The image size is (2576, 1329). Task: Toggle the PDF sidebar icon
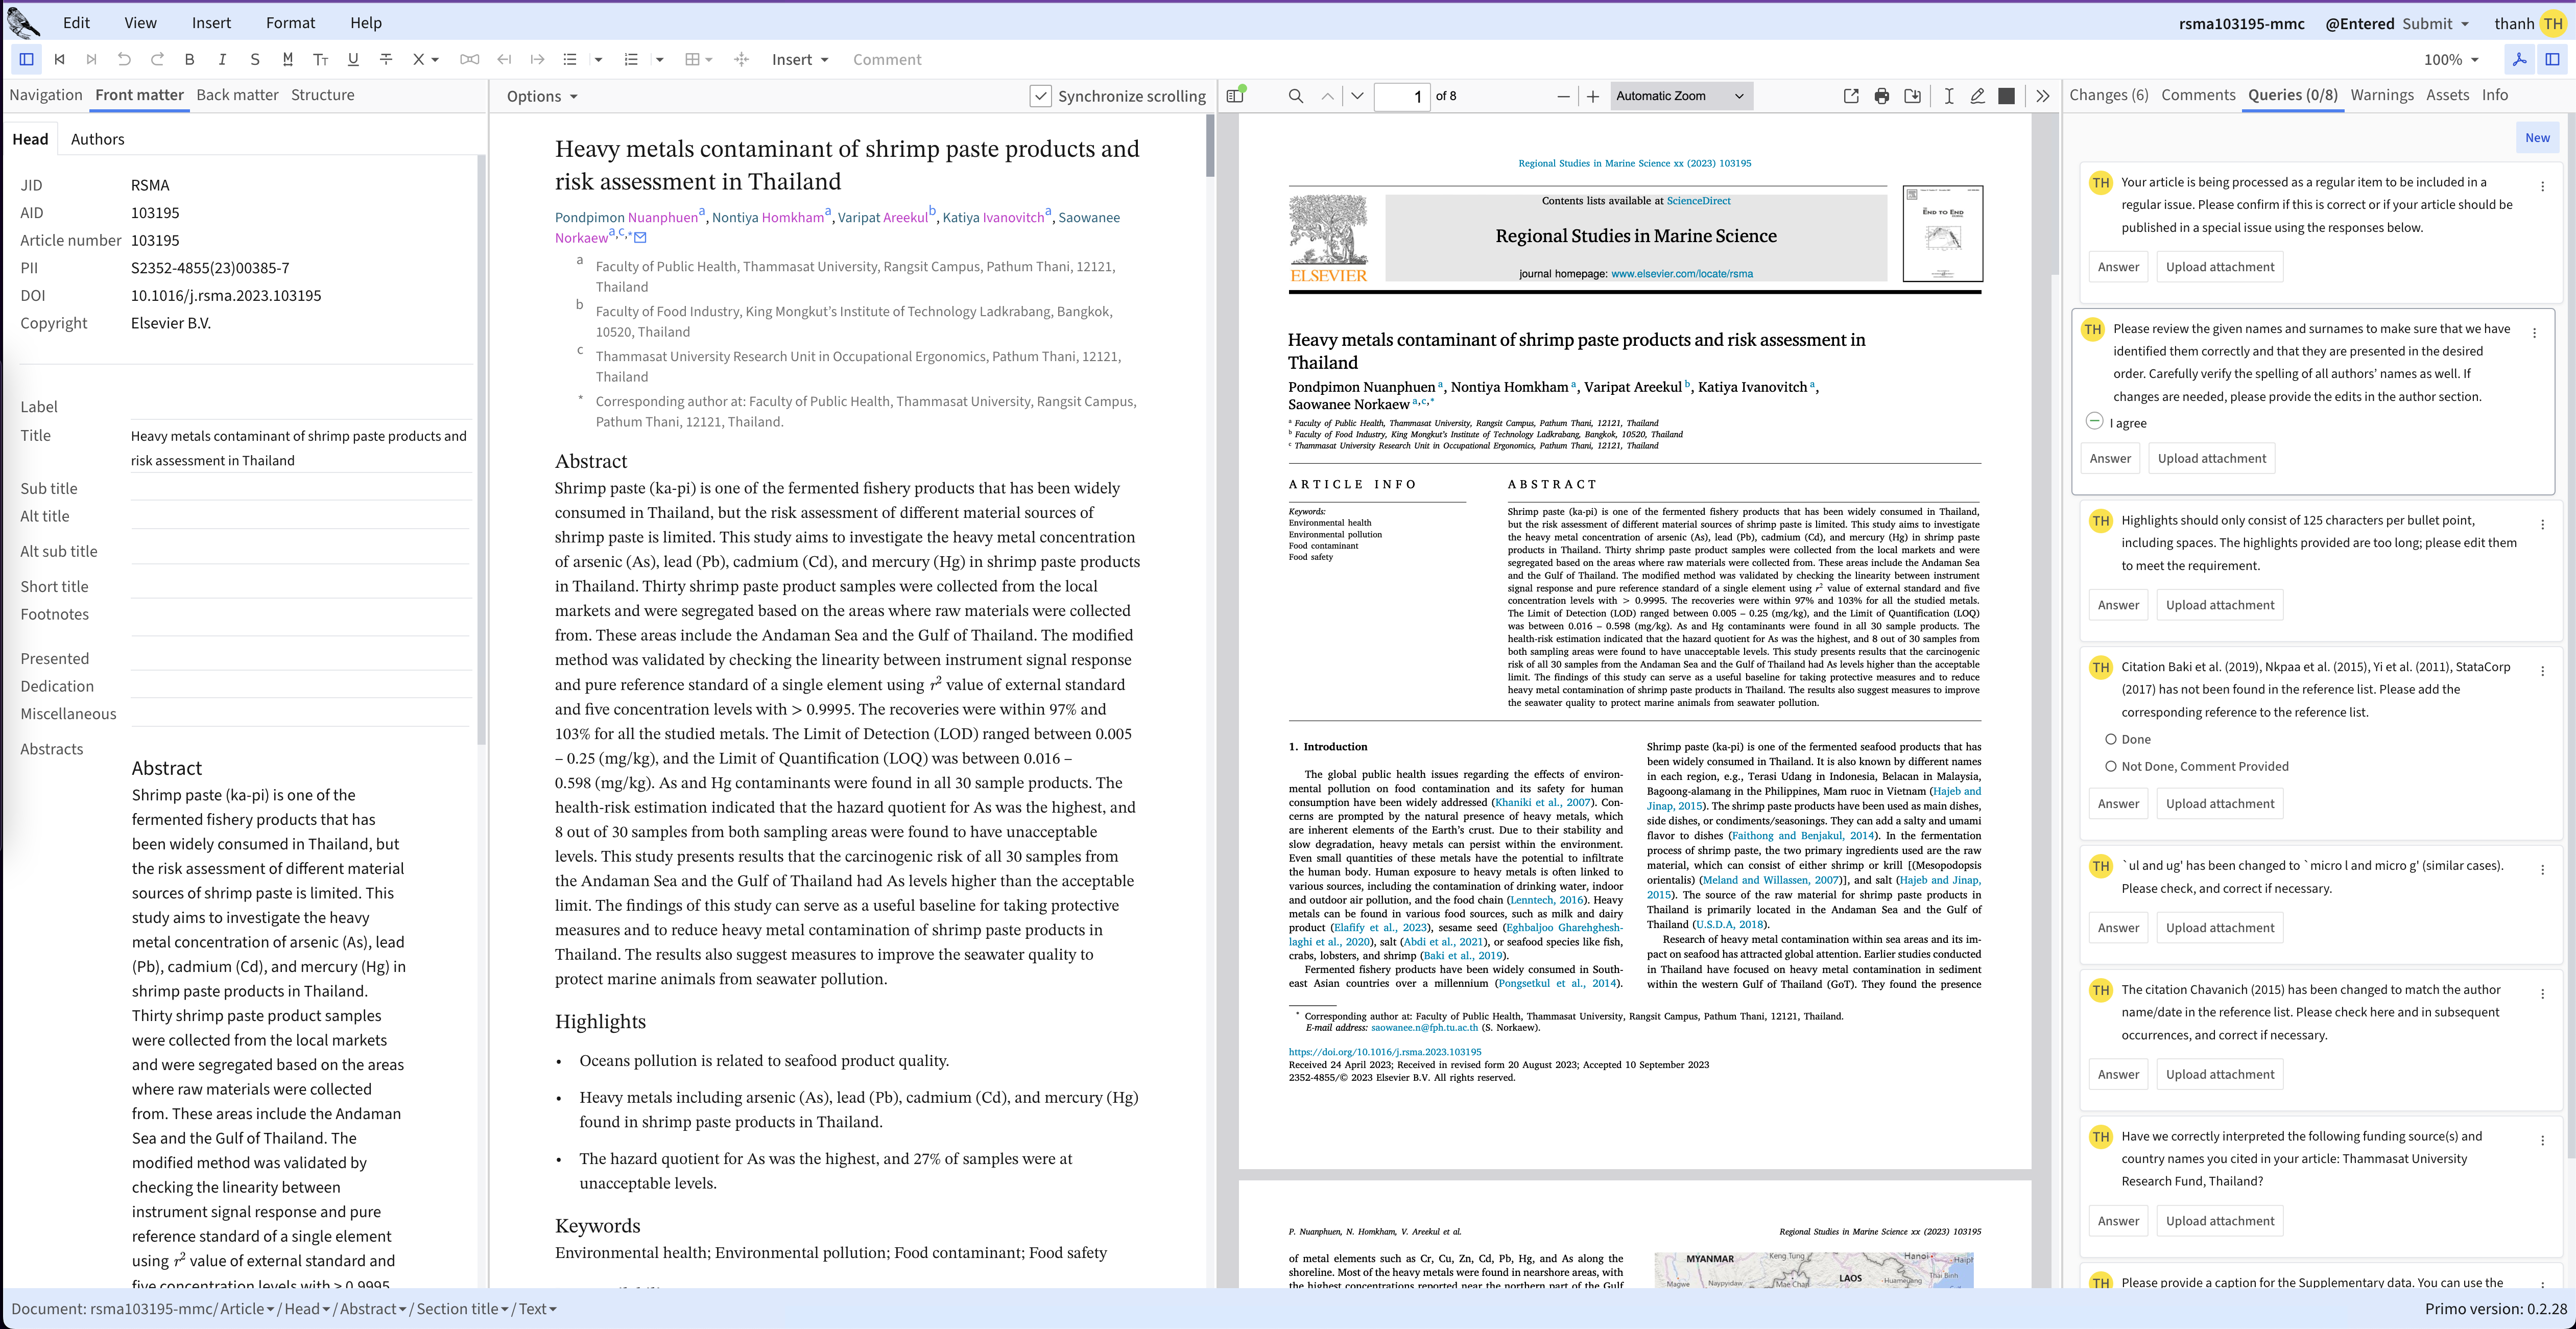click(x=1235, y=96)
